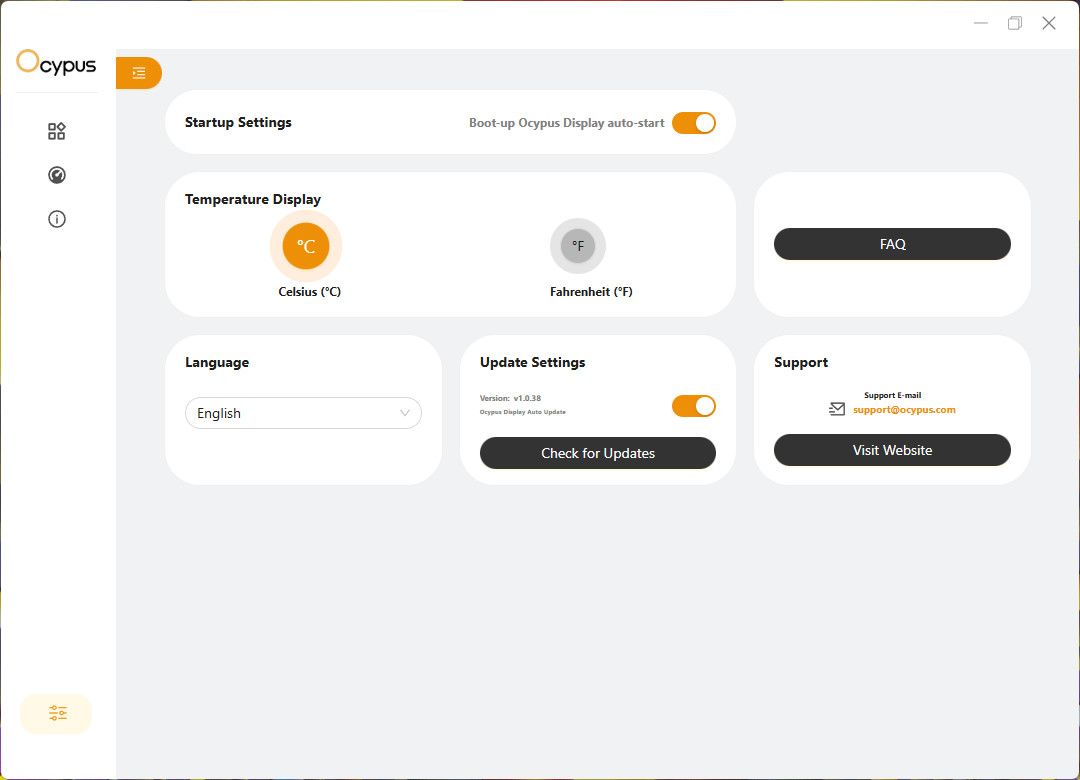Click the Ocypus logo
Image resolution: width=1080 pixels, height=780 pixels.
click(56, 64)
